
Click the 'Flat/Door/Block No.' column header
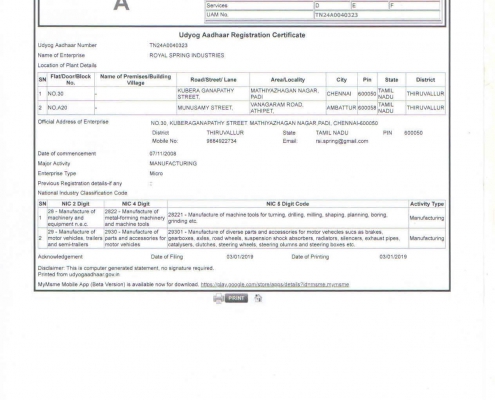[71, 80]
